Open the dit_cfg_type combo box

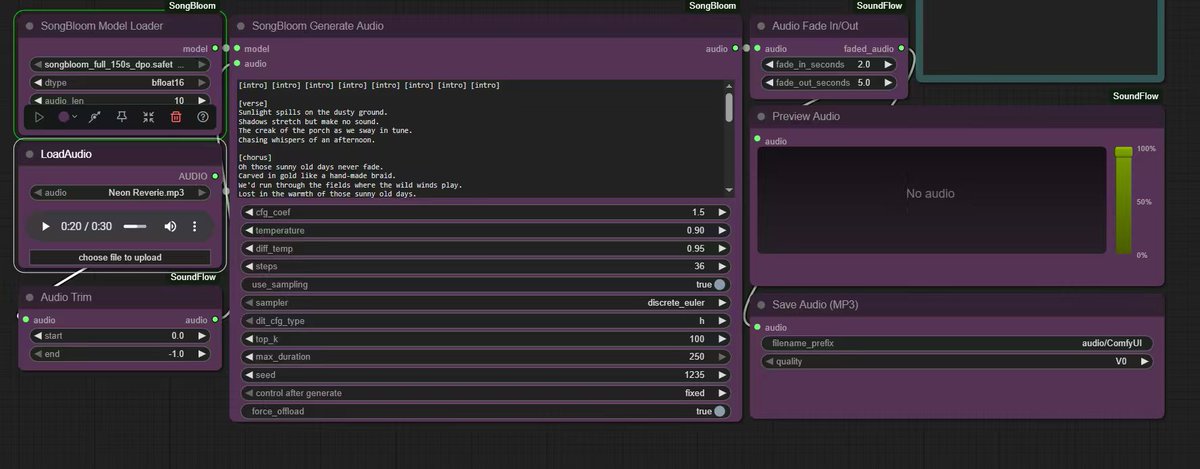coord(486,321)
